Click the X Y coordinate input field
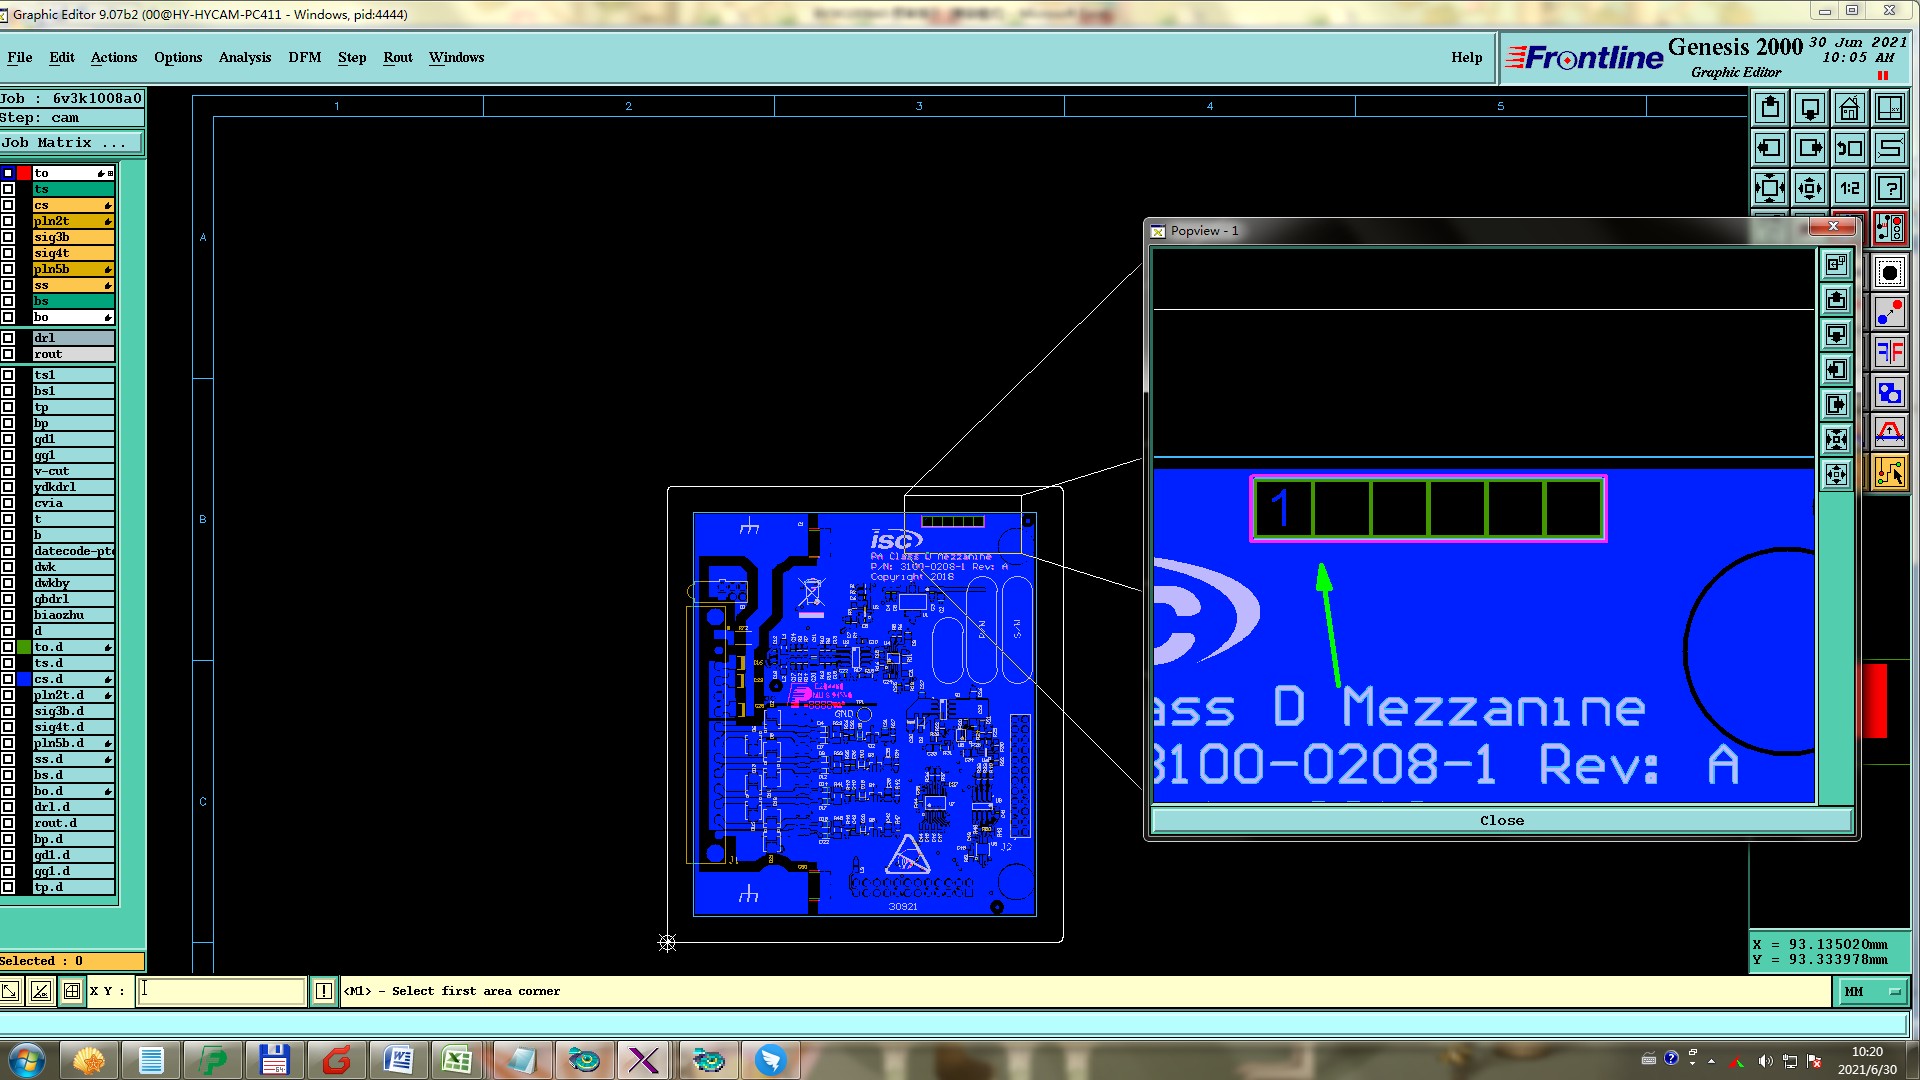The width and height of the screenshot is (1920, 1080). click(221, 991)
